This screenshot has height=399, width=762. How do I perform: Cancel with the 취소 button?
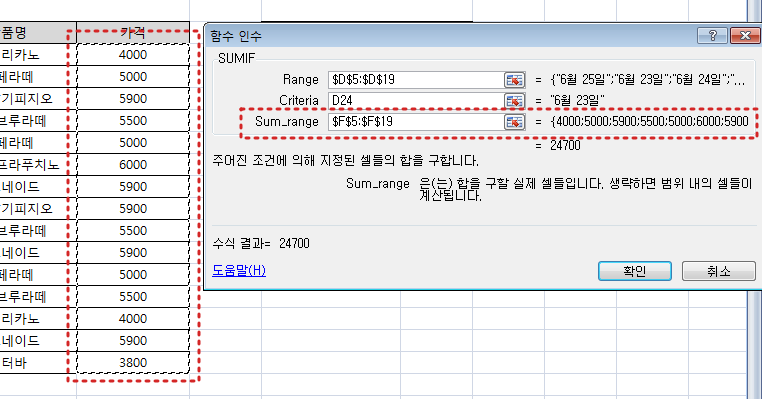719,271
